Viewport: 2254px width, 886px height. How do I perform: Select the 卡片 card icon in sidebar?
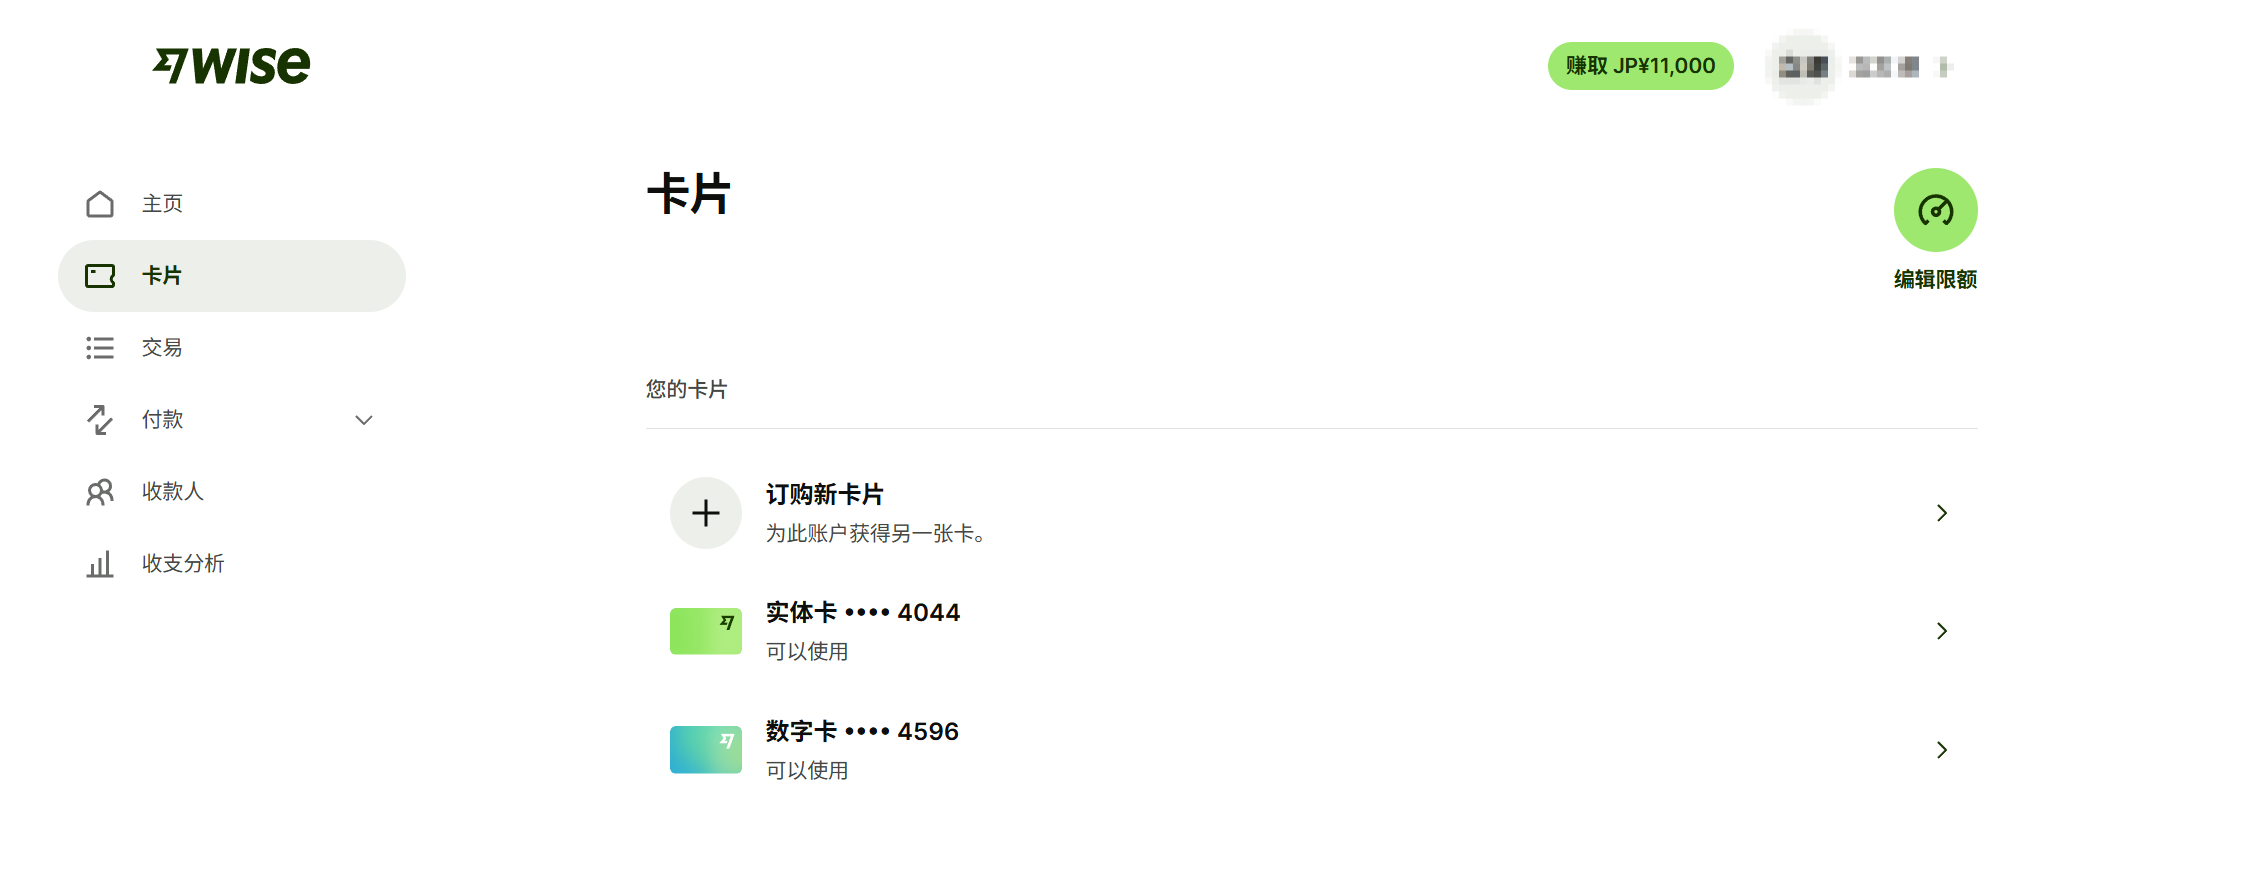[100, 276]
